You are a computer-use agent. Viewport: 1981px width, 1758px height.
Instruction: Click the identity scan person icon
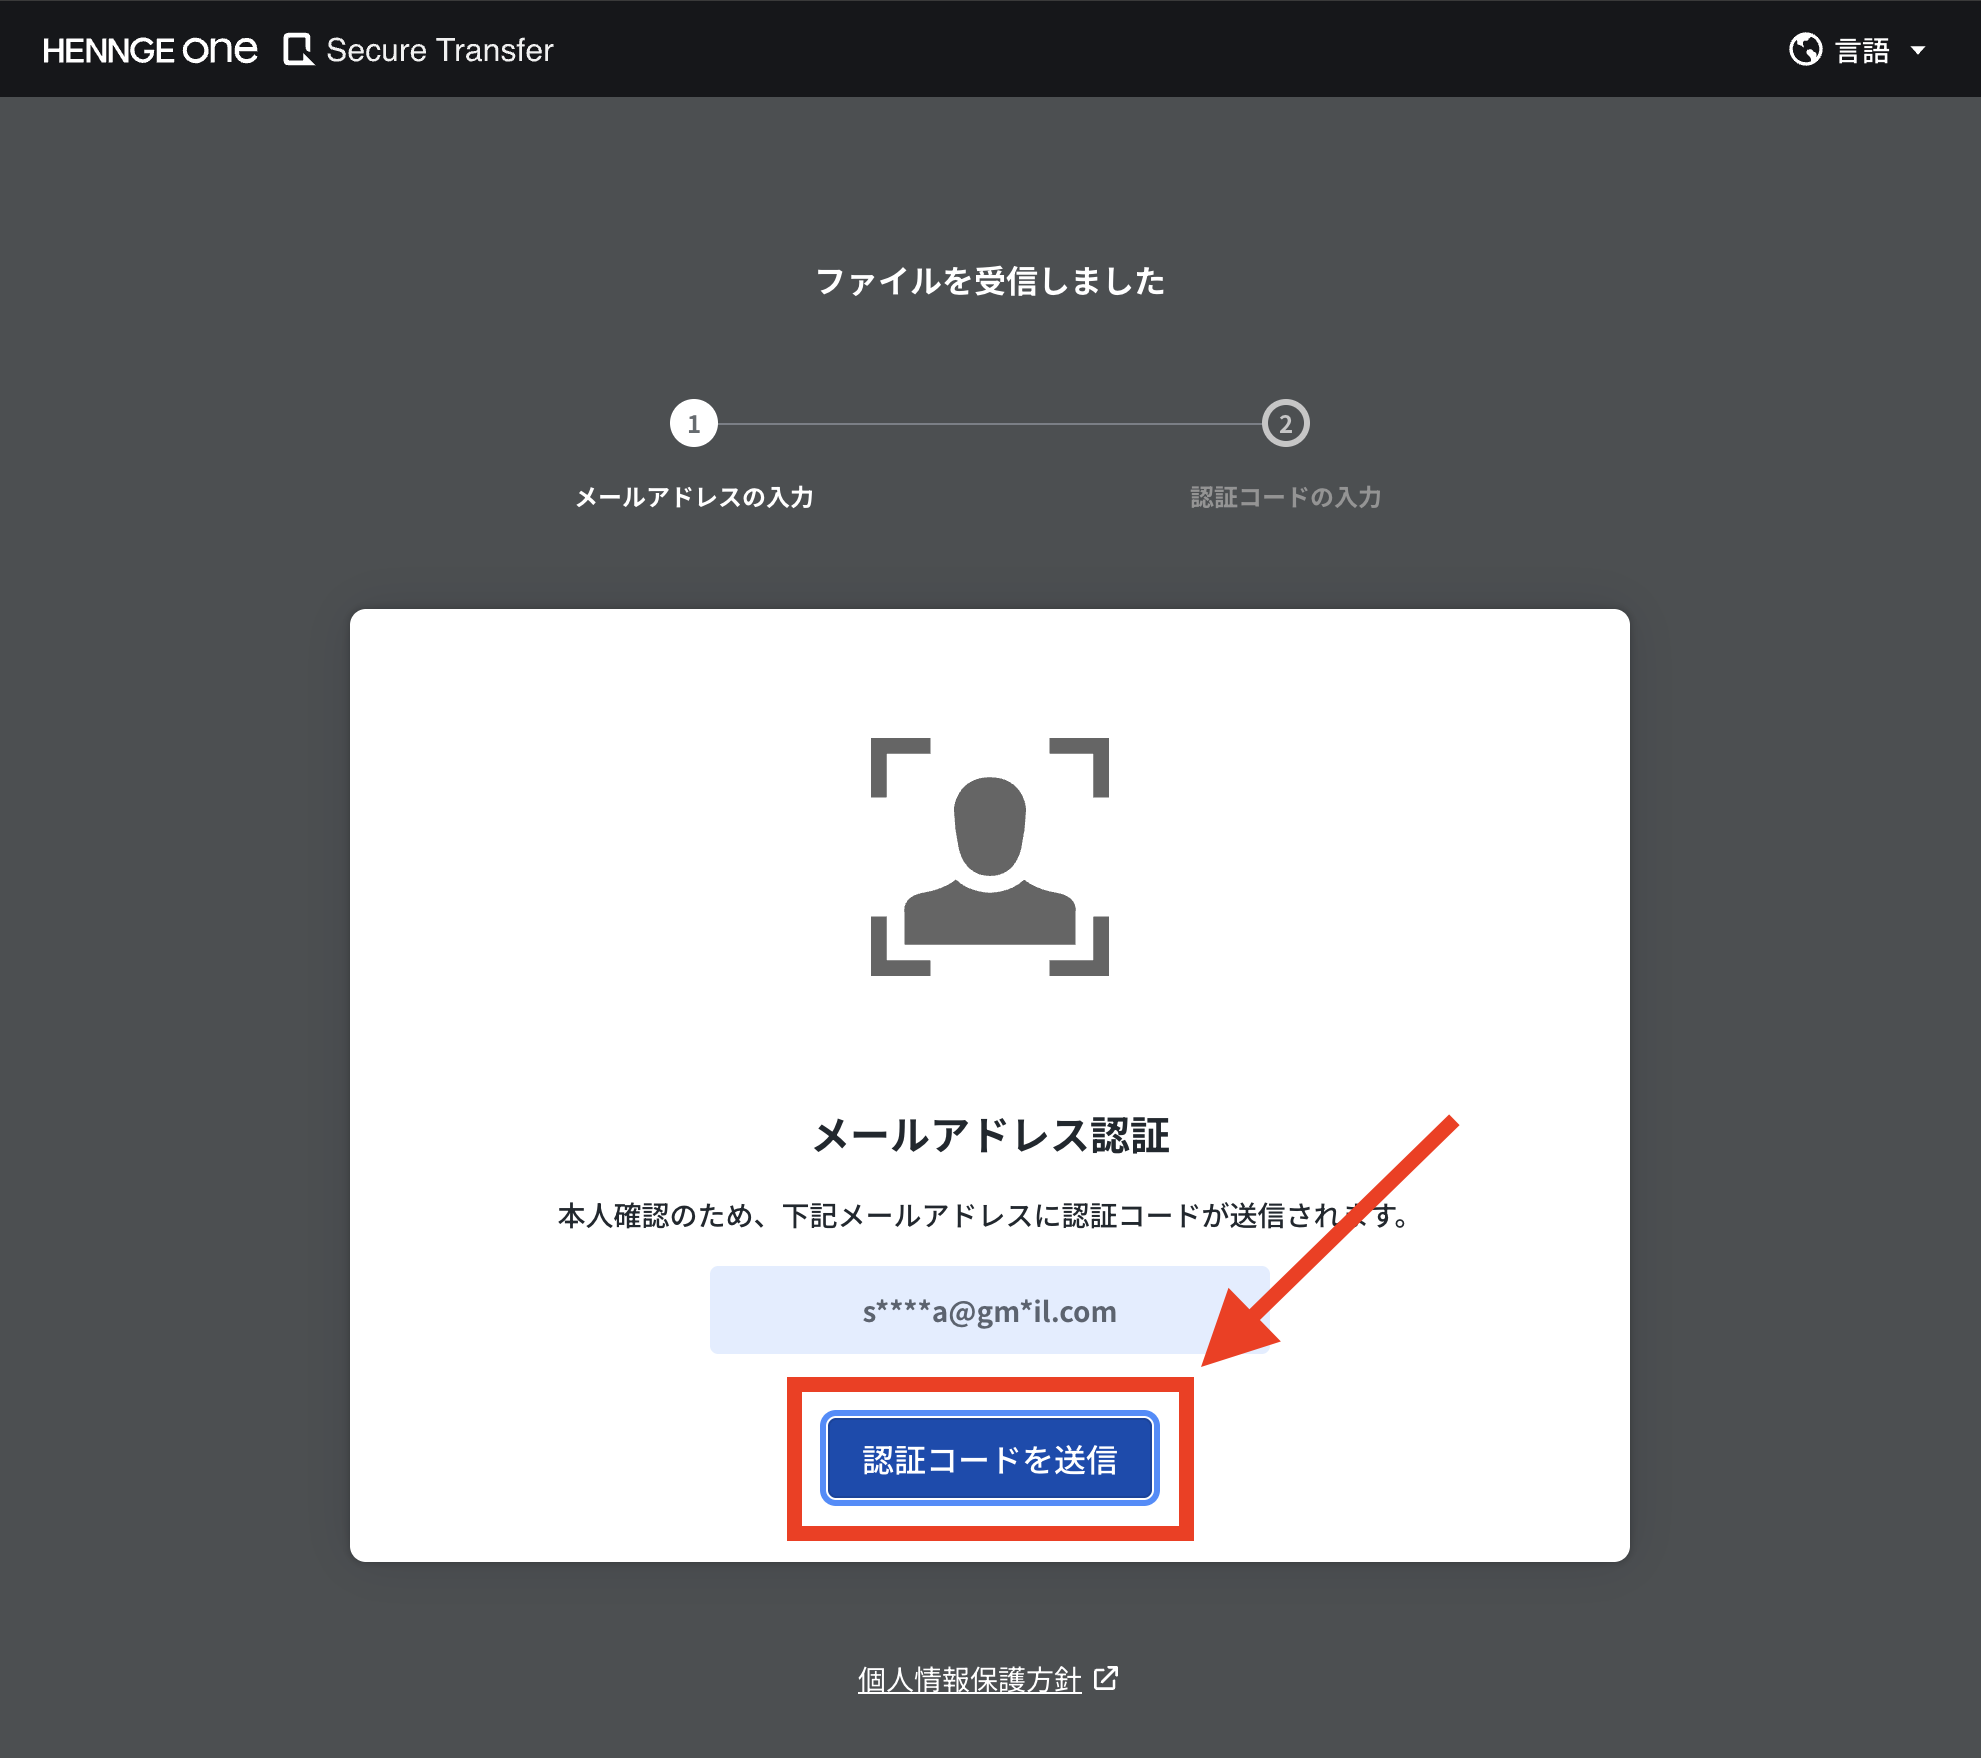click(x=989, y=857)
